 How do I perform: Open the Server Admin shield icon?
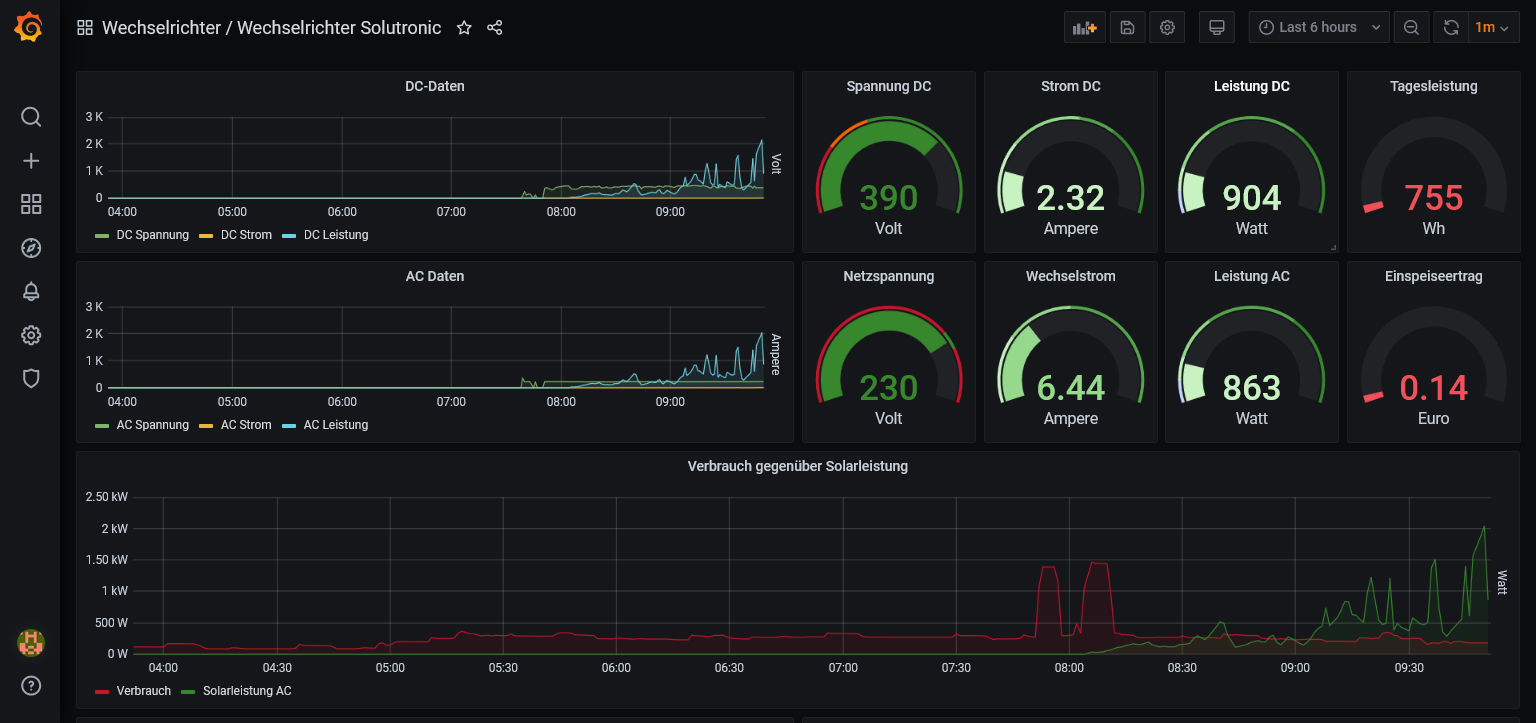pos(31,378)
